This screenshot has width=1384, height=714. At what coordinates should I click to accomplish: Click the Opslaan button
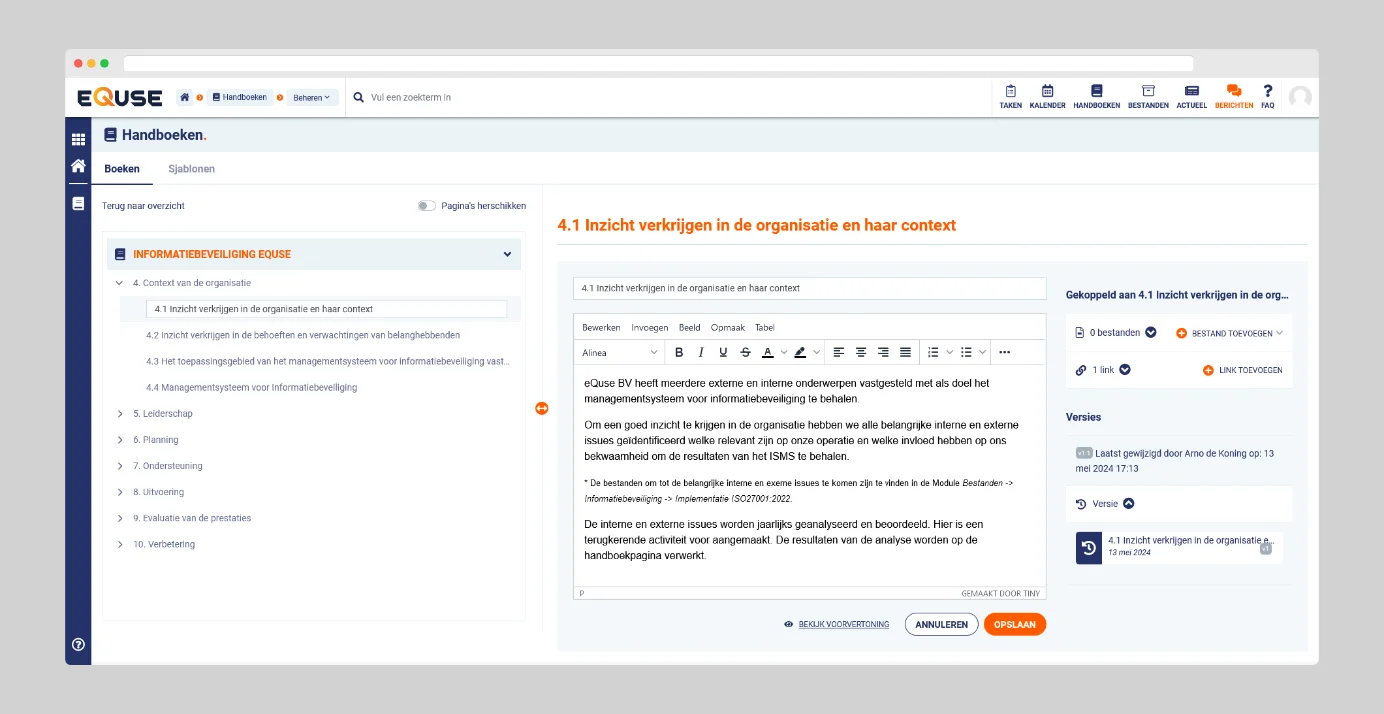coord(1014,624)
